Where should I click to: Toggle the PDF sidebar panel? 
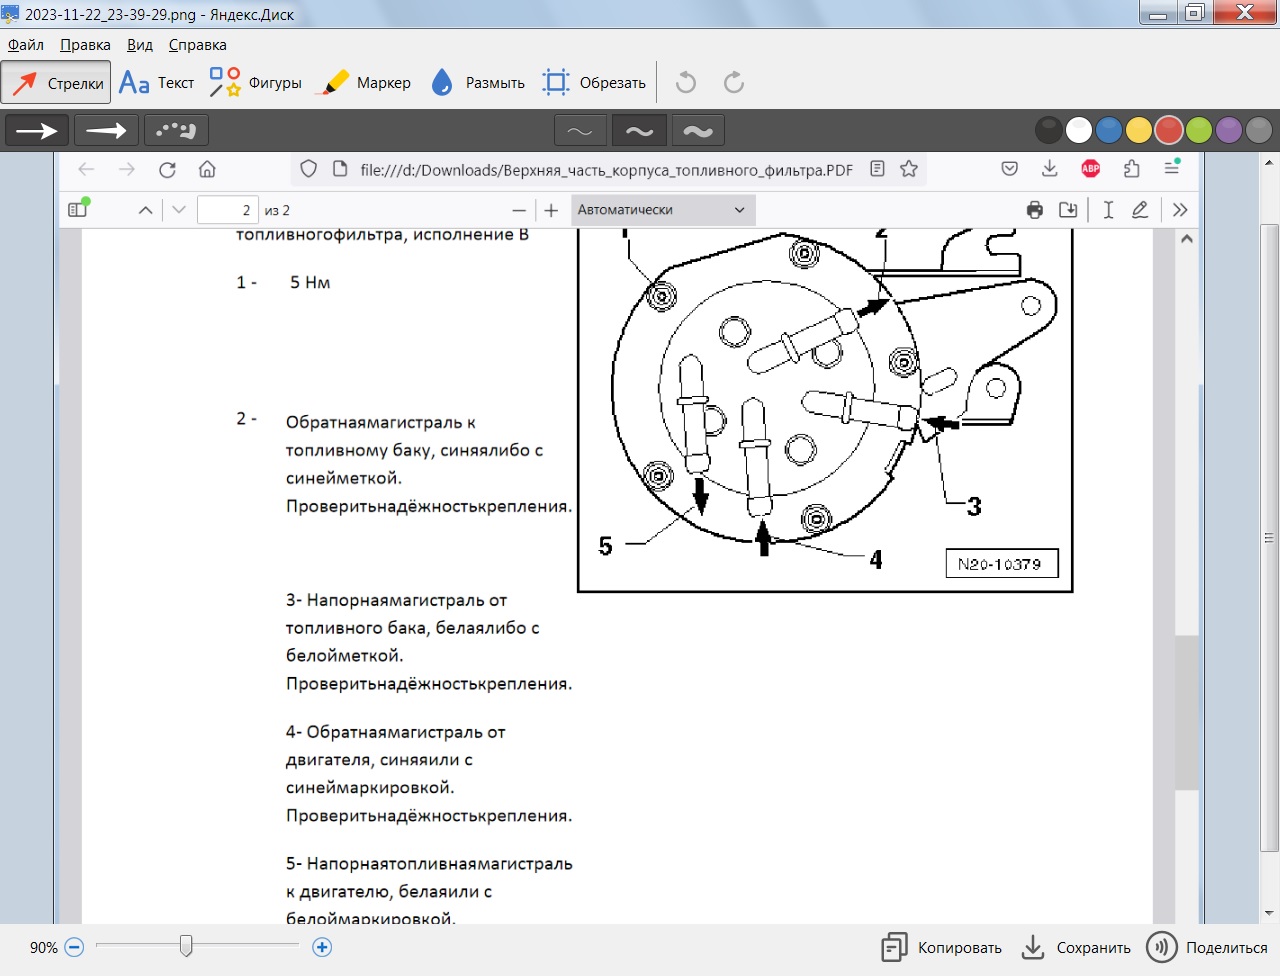point(78,209)
